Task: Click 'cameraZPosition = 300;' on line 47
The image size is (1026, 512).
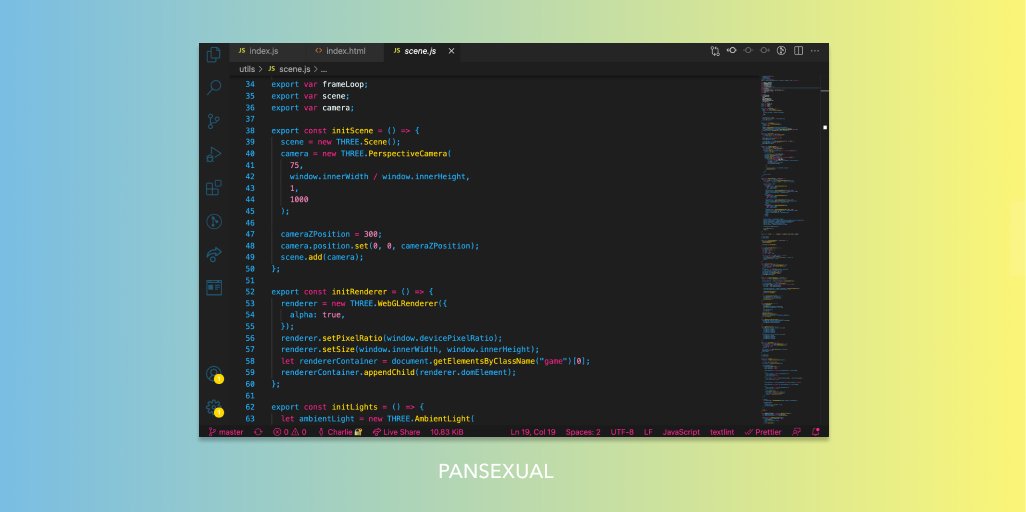Action: (x=331, y=234)
